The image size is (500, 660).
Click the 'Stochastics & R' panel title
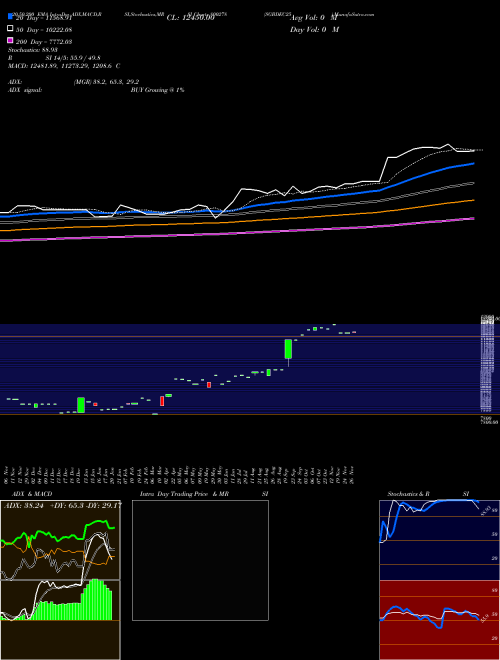point(408,494)
